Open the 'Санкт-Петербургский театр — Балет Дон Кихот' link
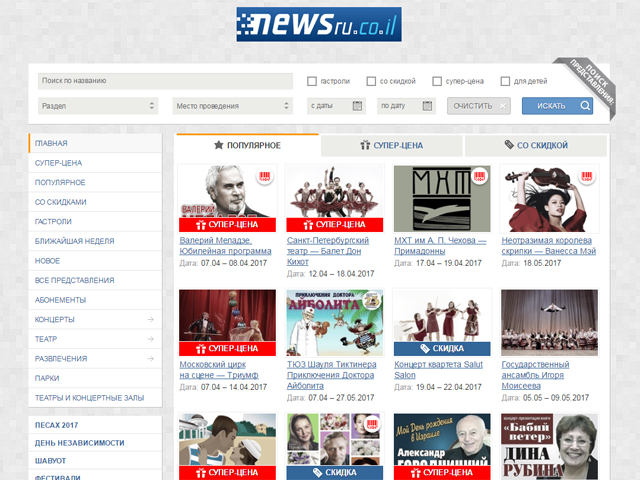 coord(328,251)
